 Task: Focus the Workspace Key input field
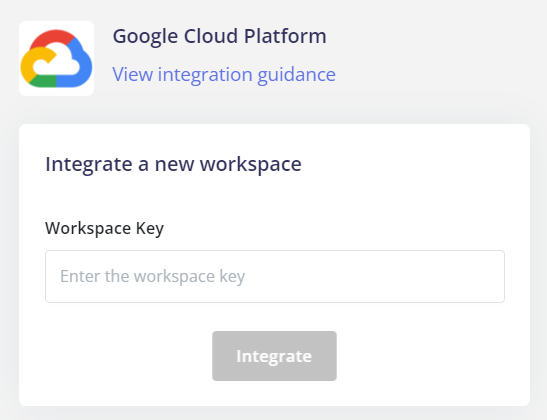pyautogui.click(x=275, y=276)
